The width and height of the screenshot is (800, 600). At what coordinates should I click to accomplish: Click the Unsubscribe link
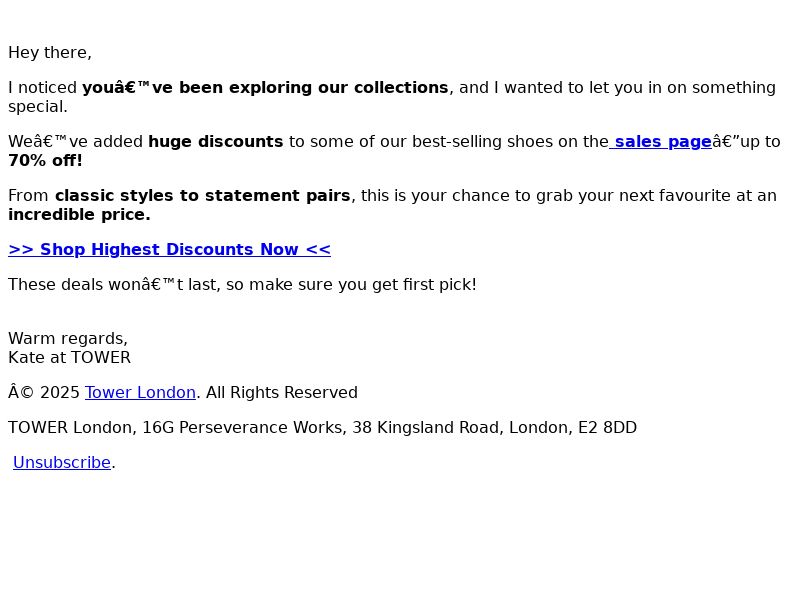click(62, 462)
